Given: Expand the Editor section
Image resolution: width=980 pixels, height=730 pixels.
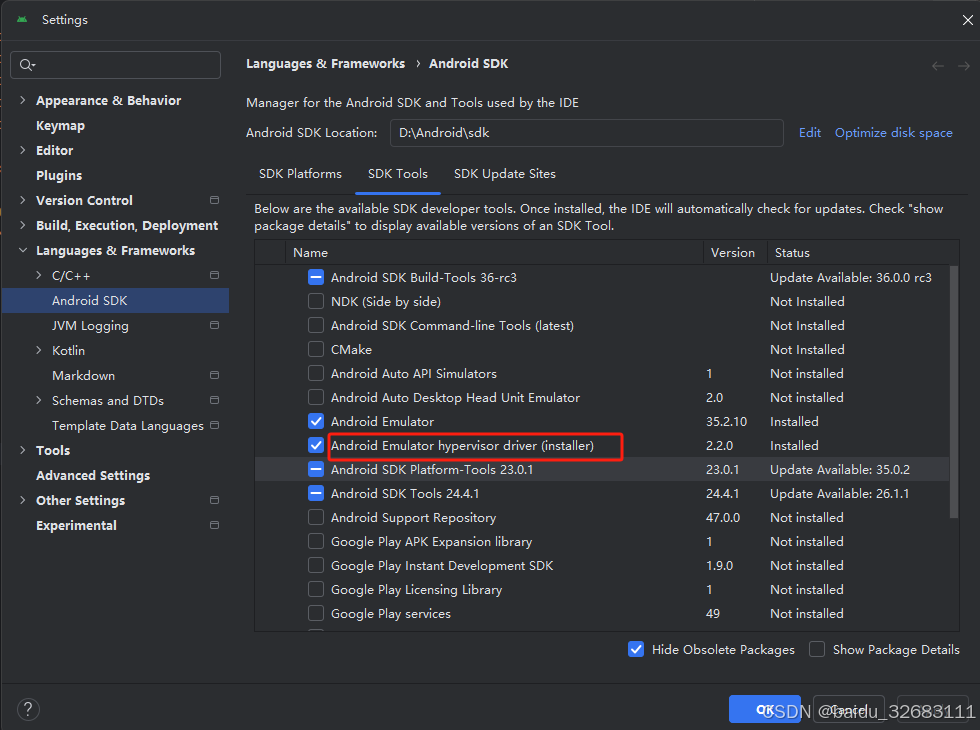Looking at the screenshot, I should [22, 150].
